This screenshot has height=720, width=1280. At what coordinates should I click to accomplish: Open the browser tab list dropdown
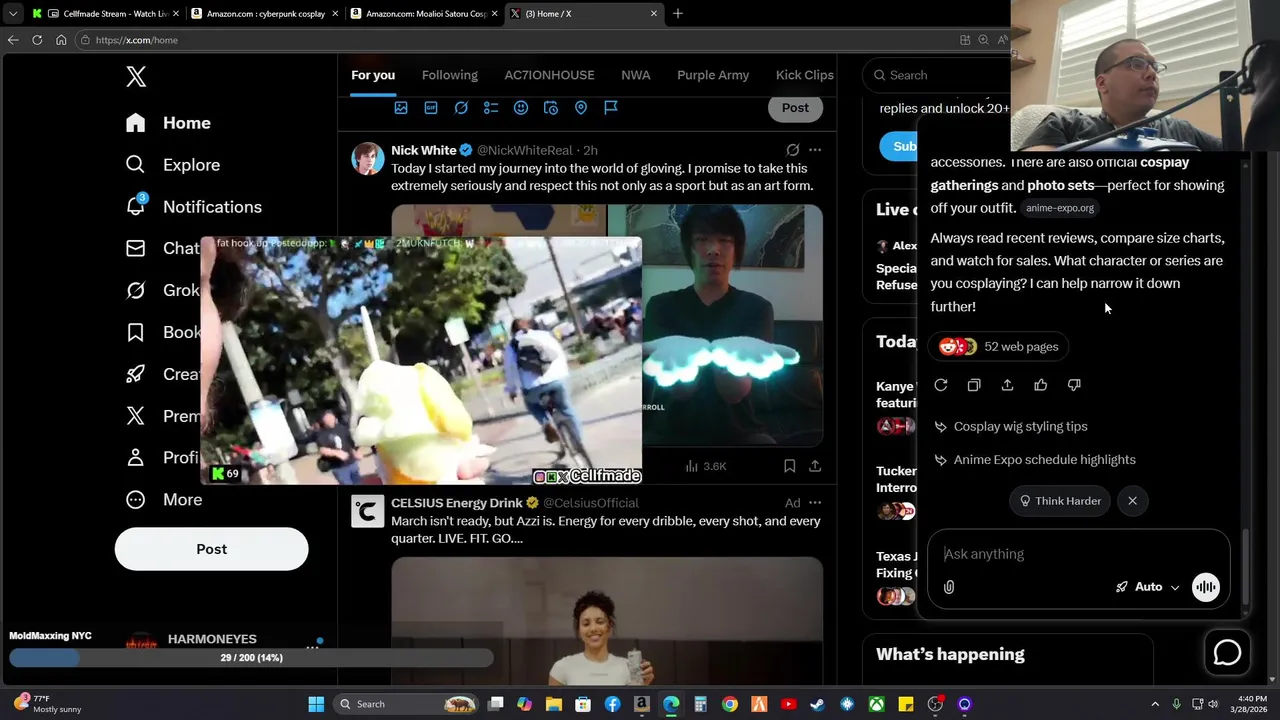pos(12,14)
